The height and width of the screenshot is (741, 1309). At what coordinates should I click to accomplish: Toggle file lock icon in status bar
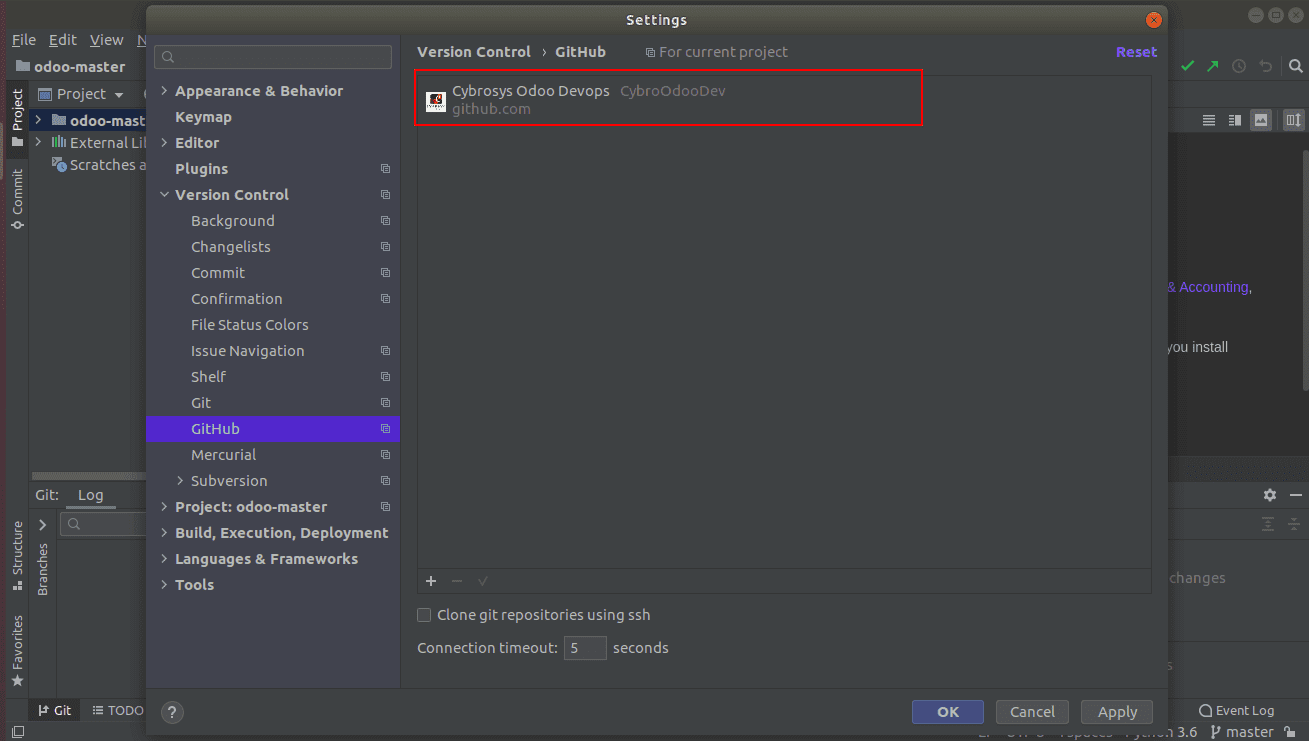click(1290, 732)
